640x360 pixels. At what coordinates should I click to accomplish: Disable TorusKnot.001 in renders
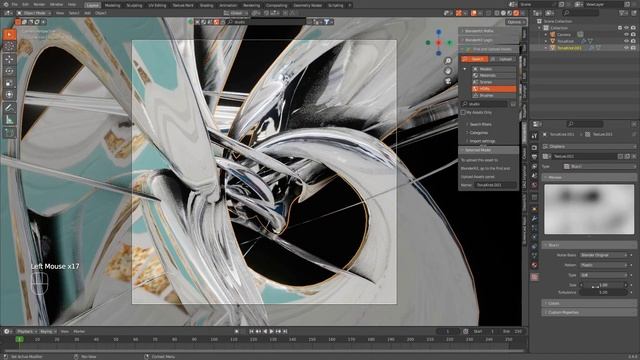coord(633,47)
